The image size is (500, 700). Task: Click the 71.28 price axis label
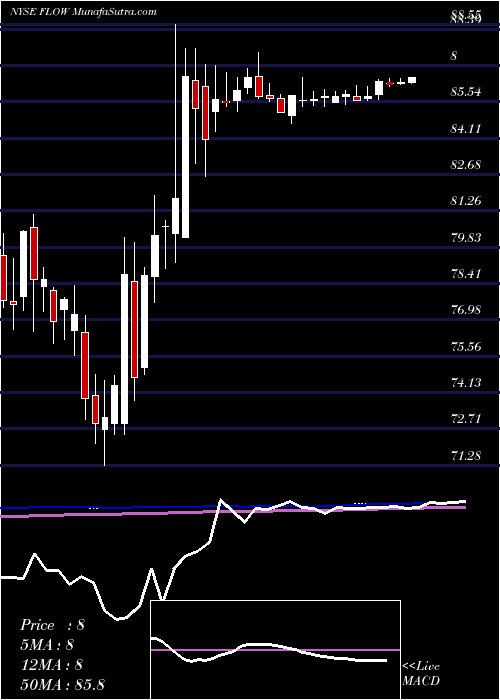(467, 455)
